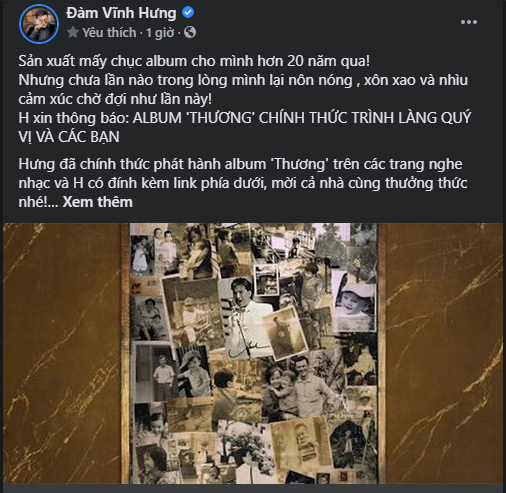Click the tilted uniformed portrait photo
This screenshot has width=506, height=493.
285,333
